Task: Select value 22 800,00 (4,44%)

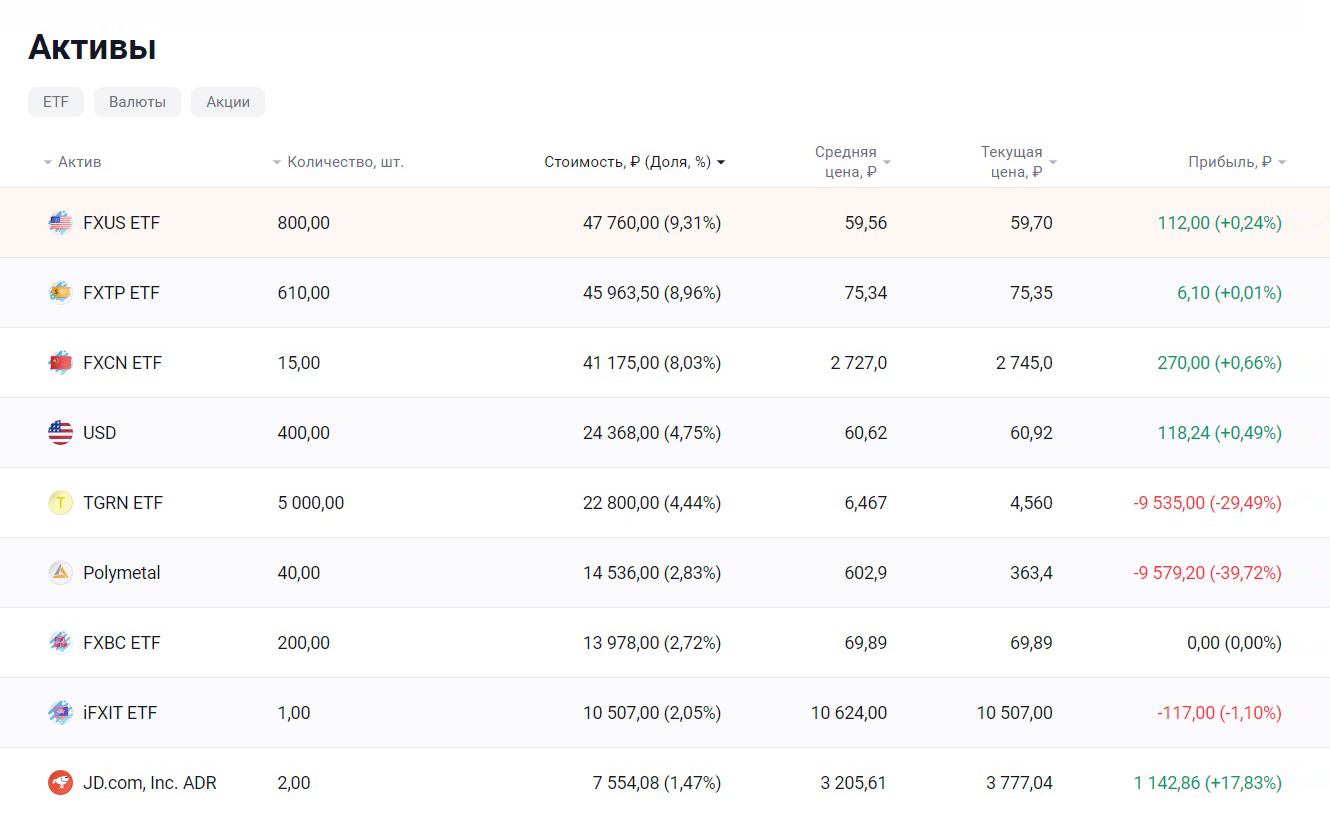Action: pyautogui.click(x=652, y=503)
